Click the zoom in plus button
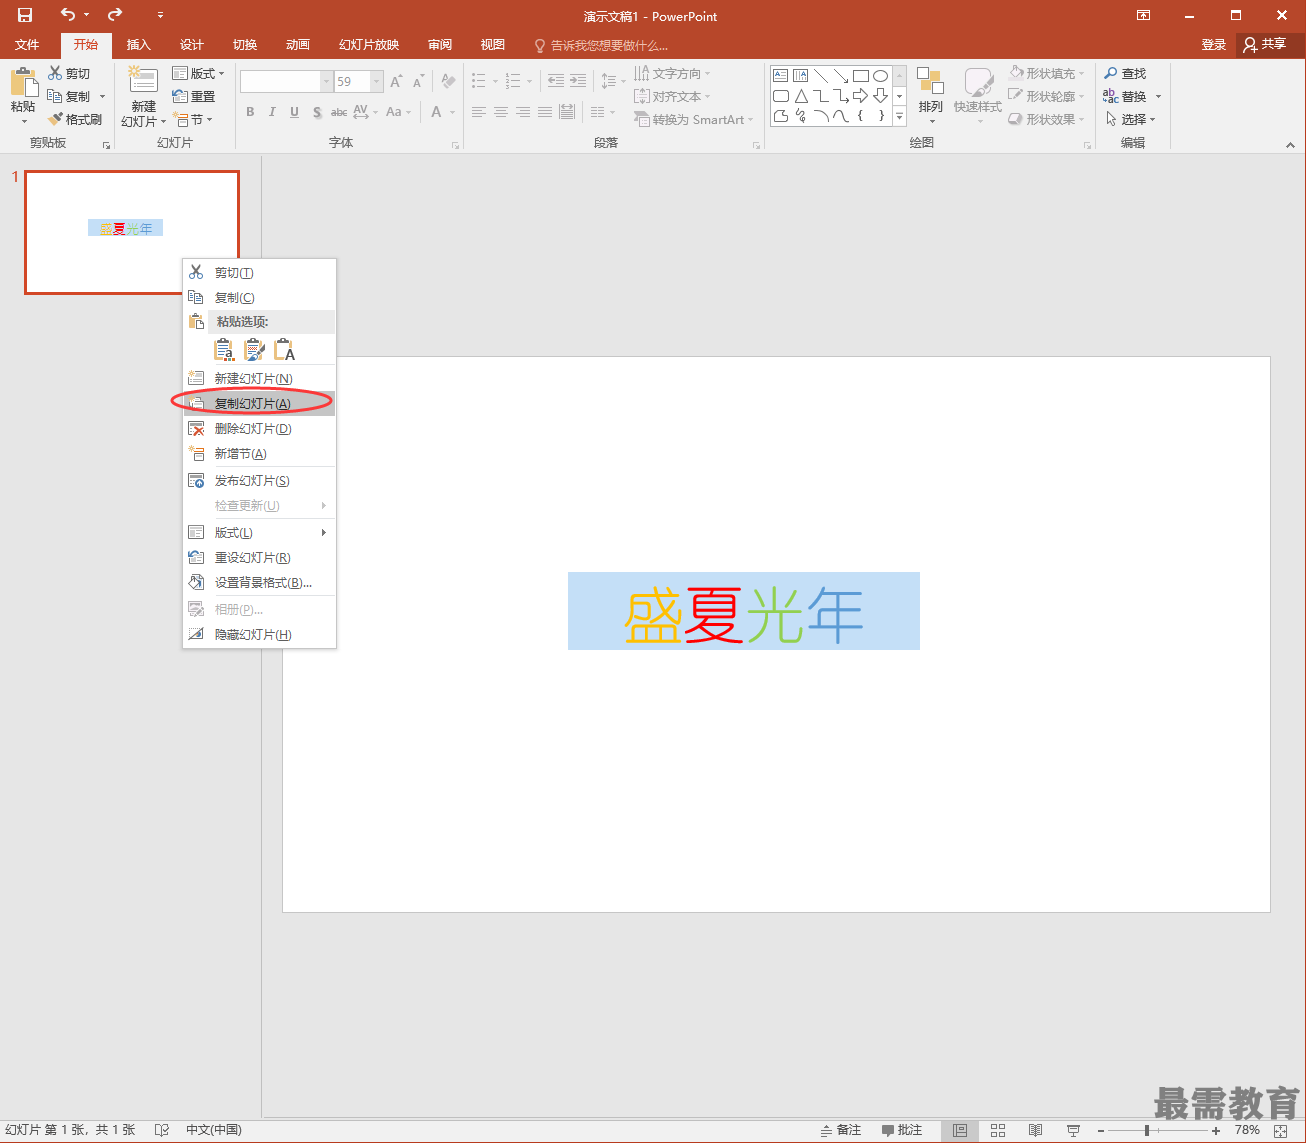Viewport: 1306px width, 1143px height. tap(1215, 1130)
